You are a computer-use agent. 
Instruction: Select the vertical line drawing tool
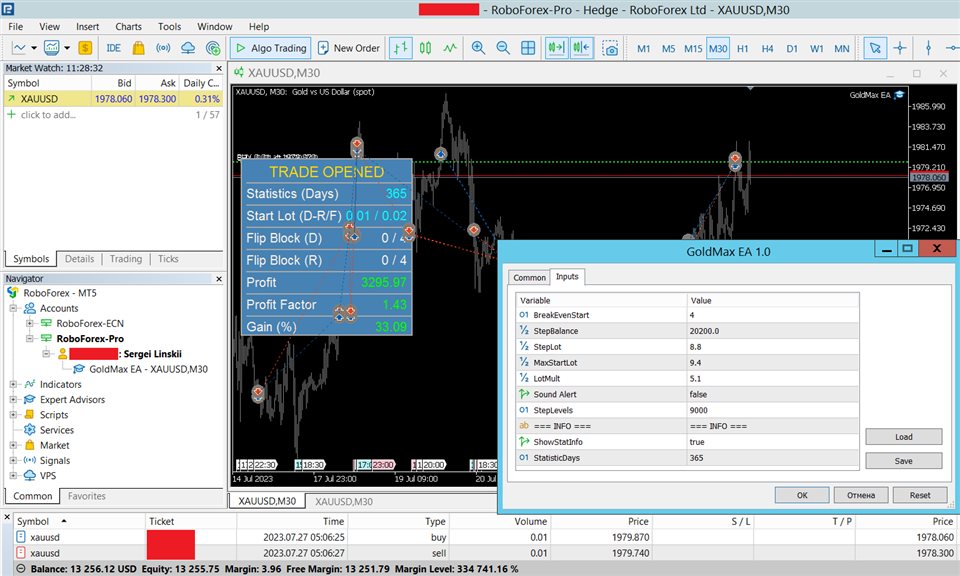(928, 48)
